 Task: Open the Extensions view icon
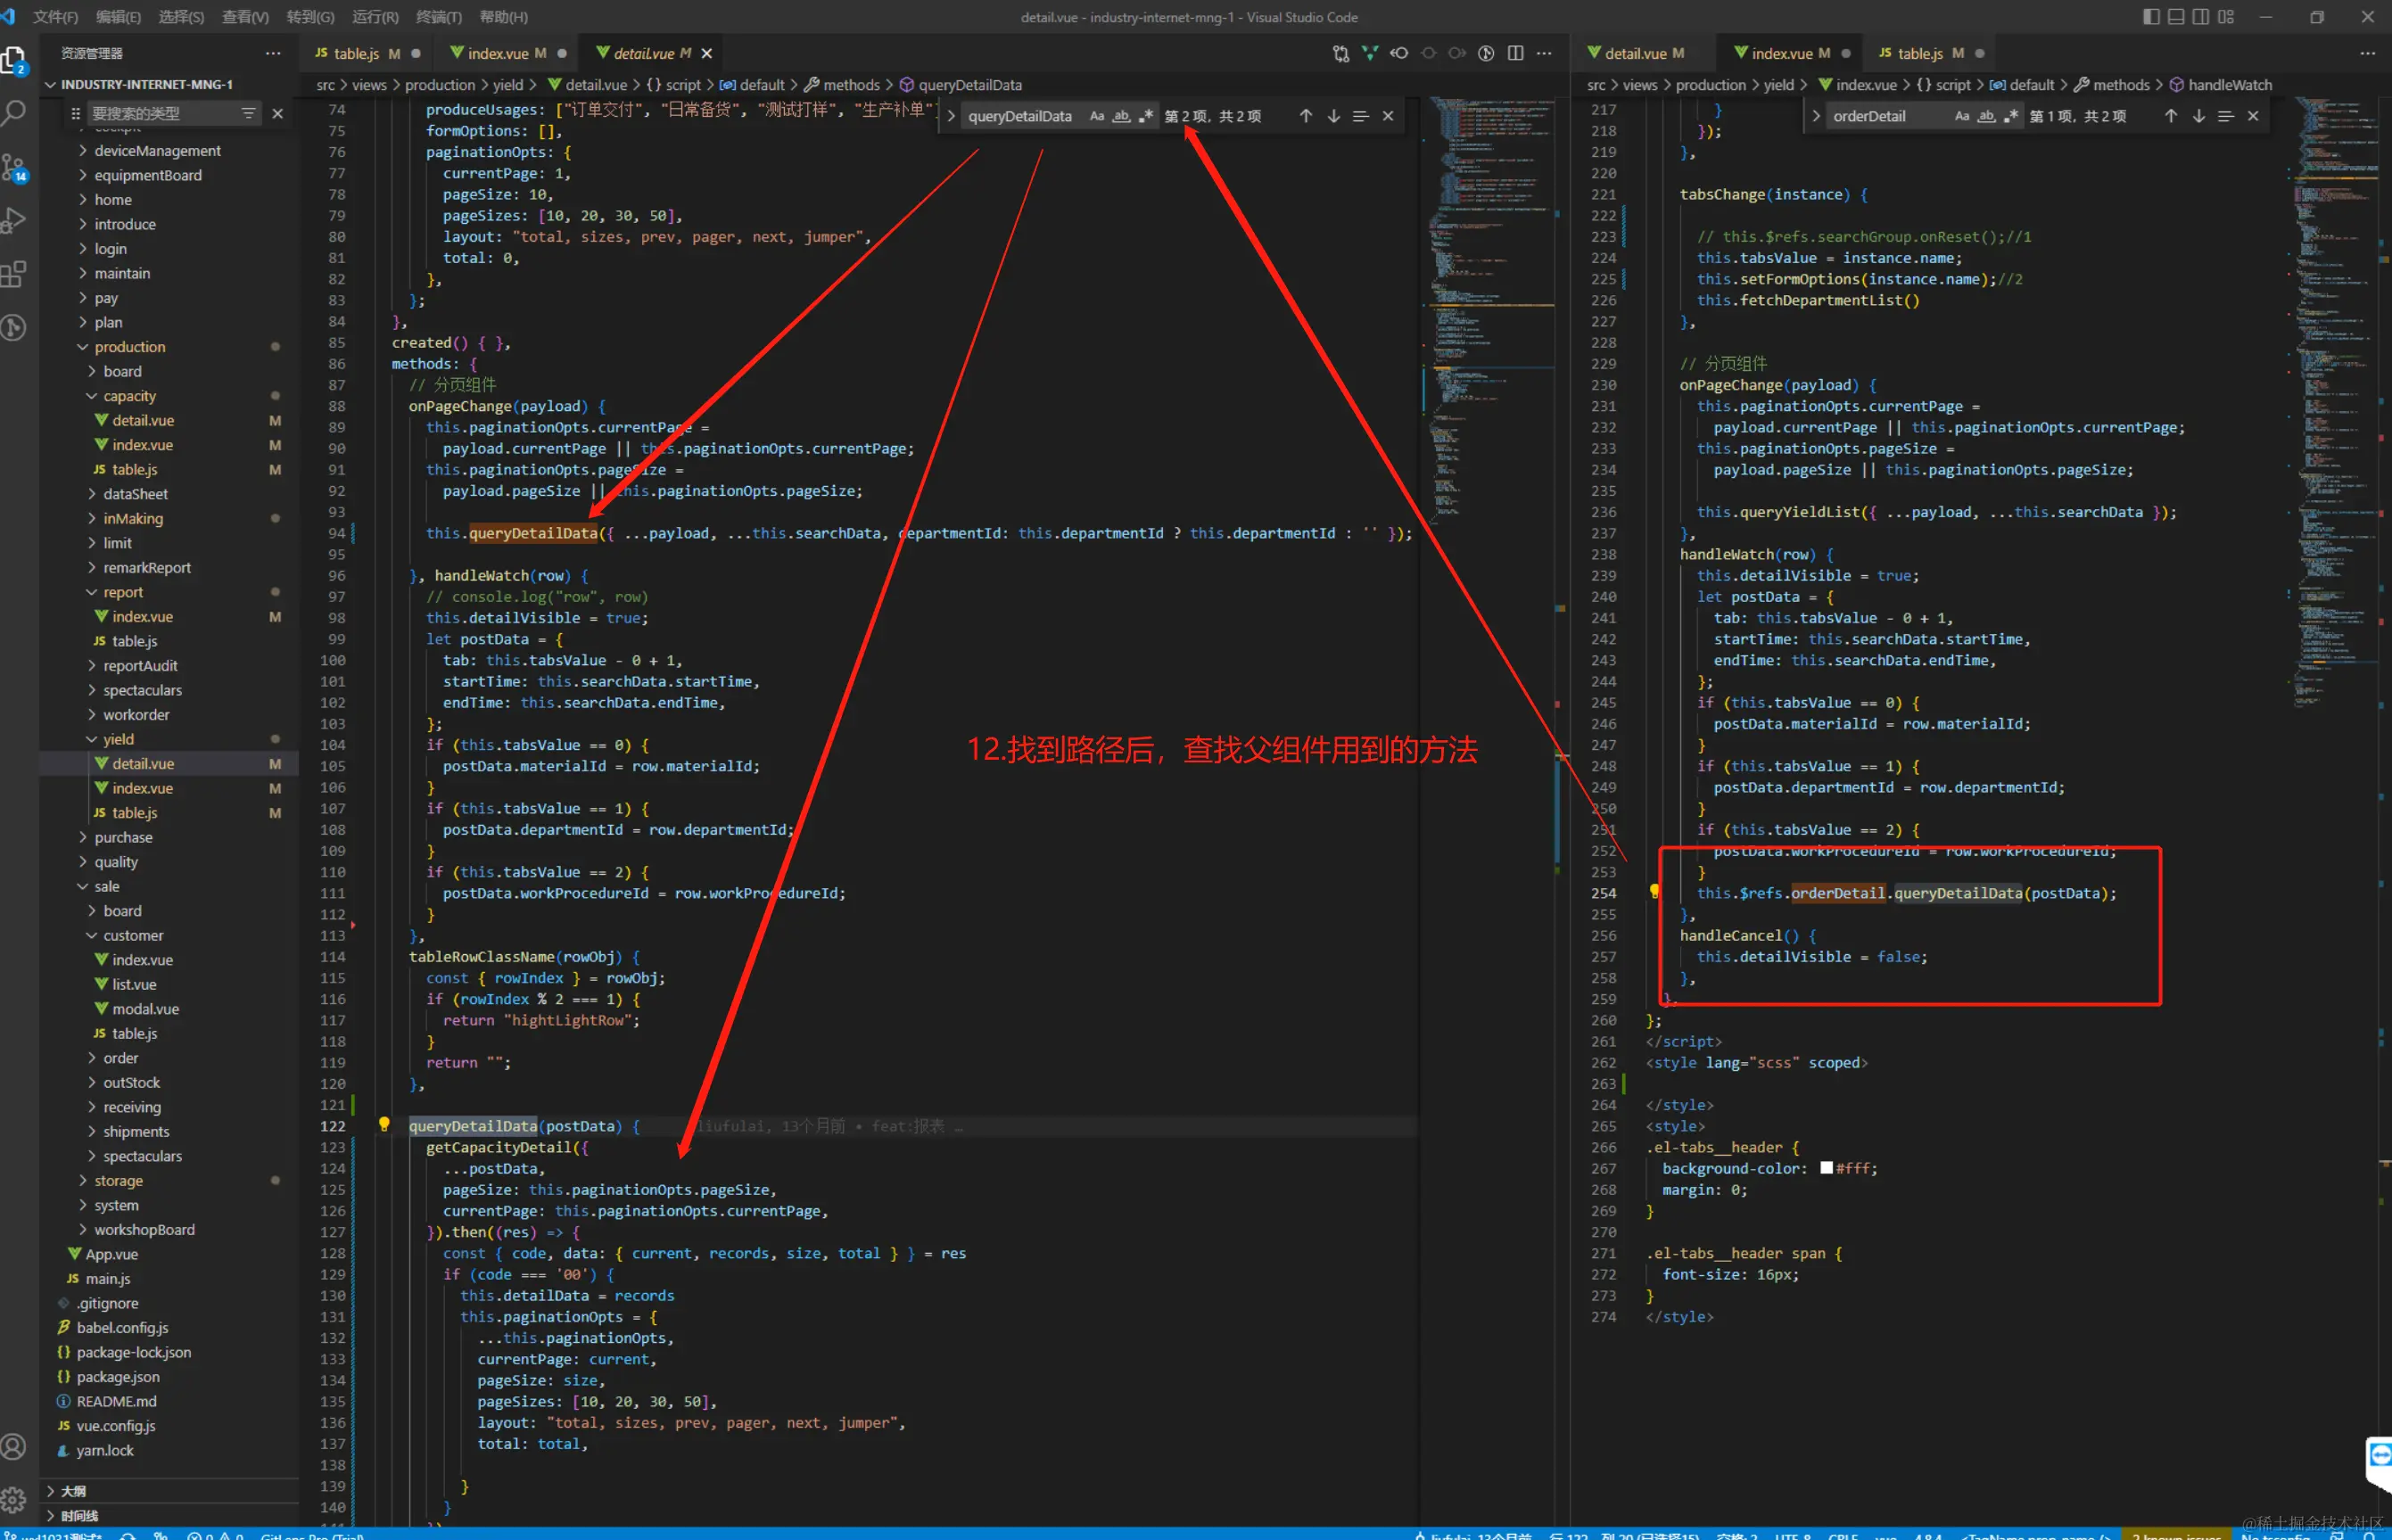pos(14,273)
